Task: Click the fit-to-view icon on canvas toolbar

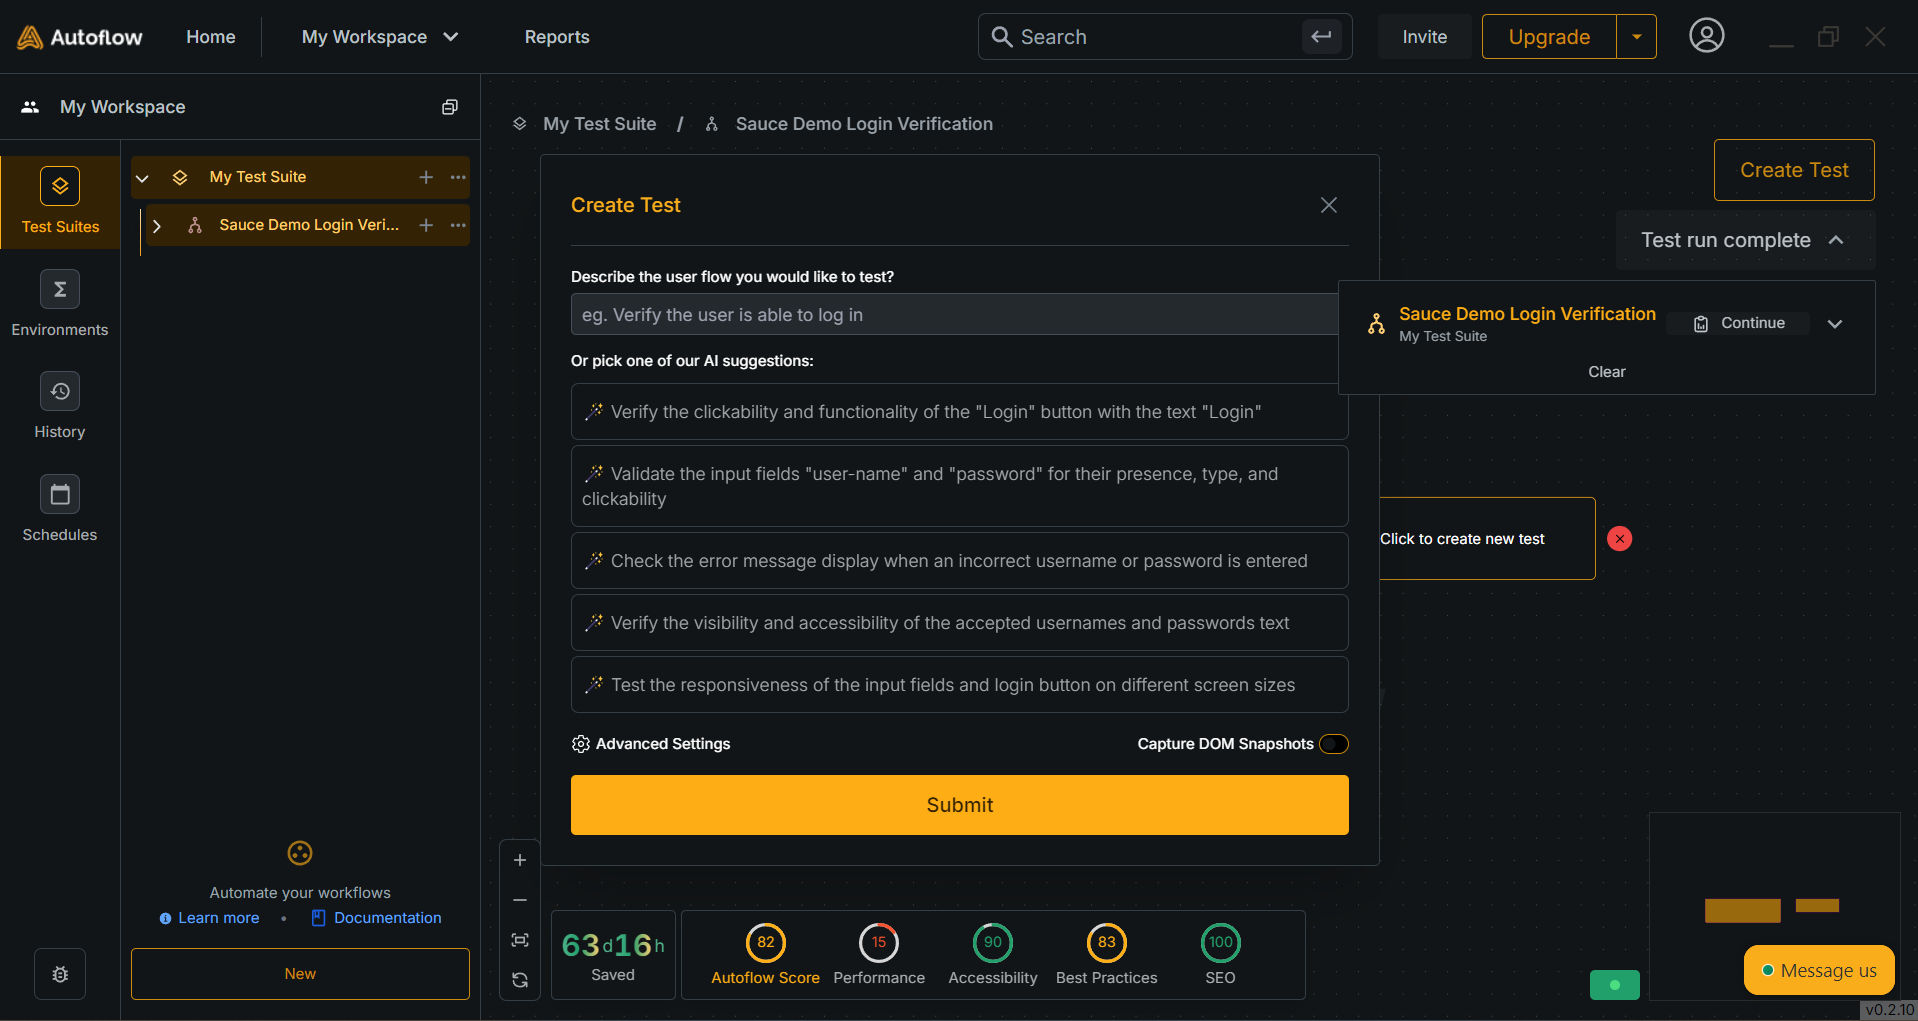Action: click(x=520, y=940)
